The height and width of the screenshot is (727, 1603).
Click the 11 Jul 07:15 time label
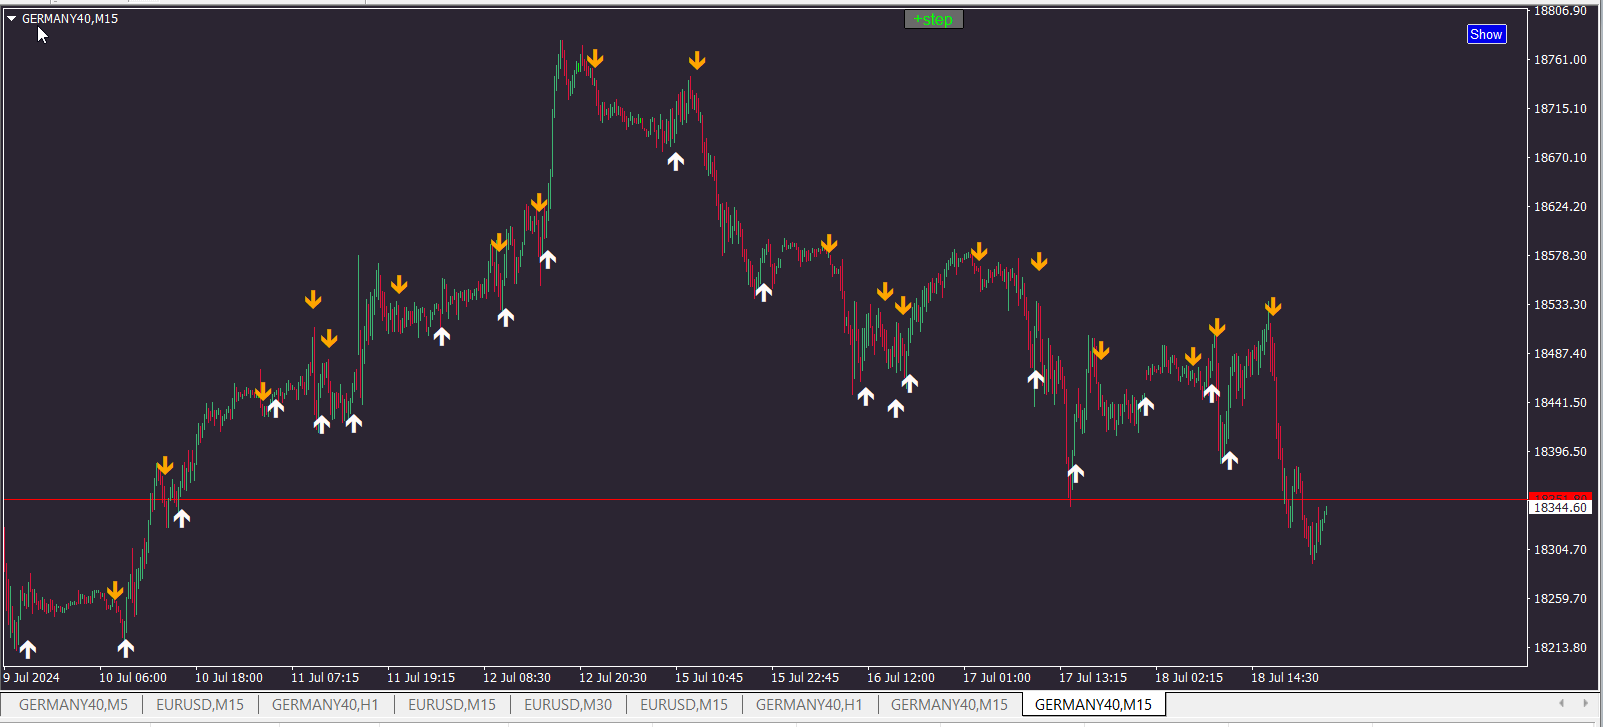pos(325,678)
